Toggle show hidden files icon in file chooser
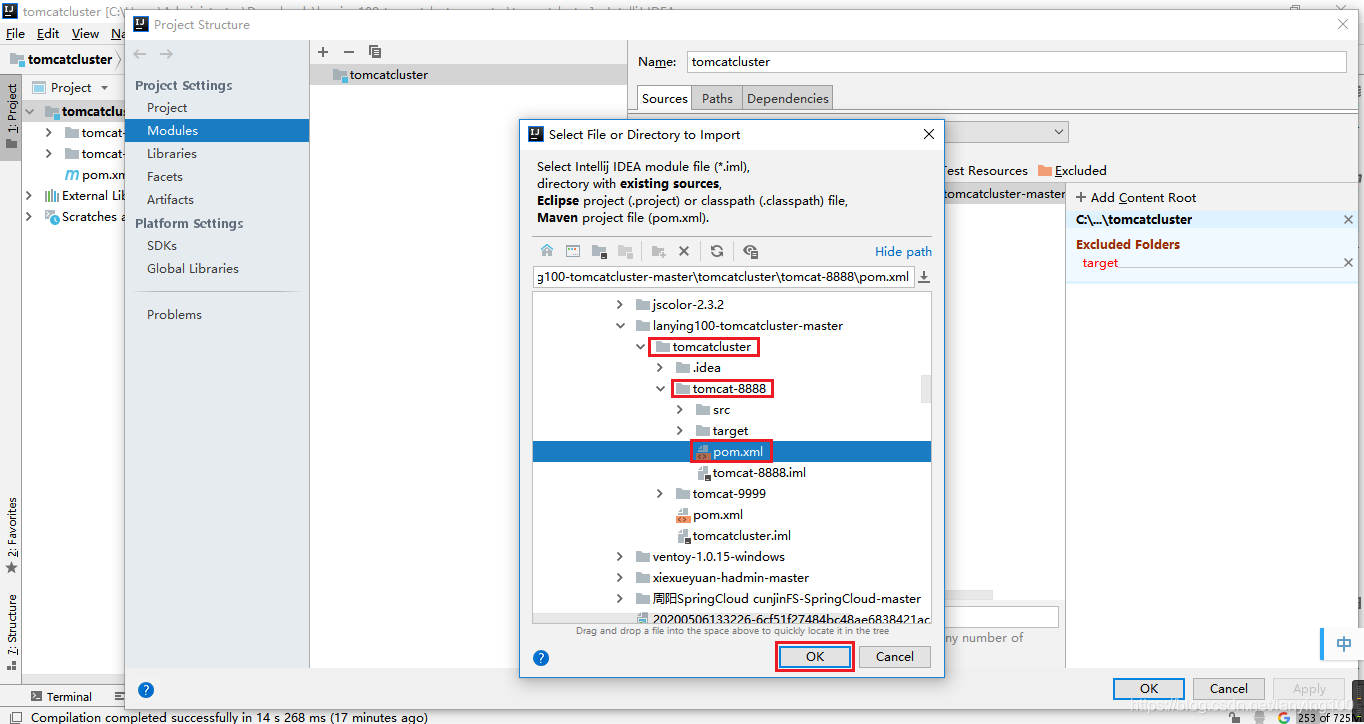 pos(751,251)
